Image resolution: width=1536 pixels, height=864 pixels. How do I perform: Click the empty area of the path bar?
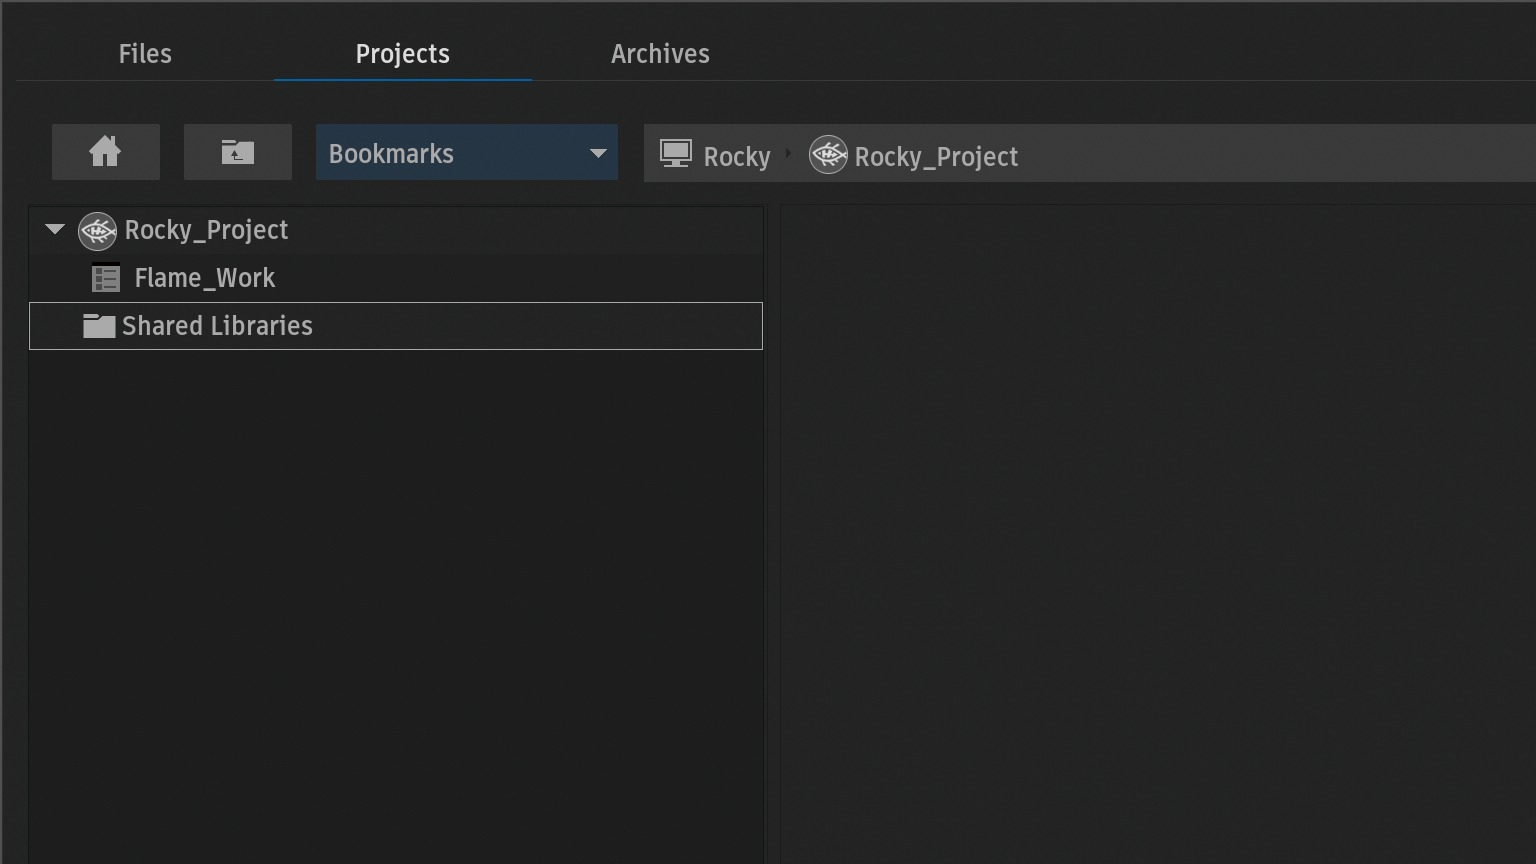[1280, 154]
